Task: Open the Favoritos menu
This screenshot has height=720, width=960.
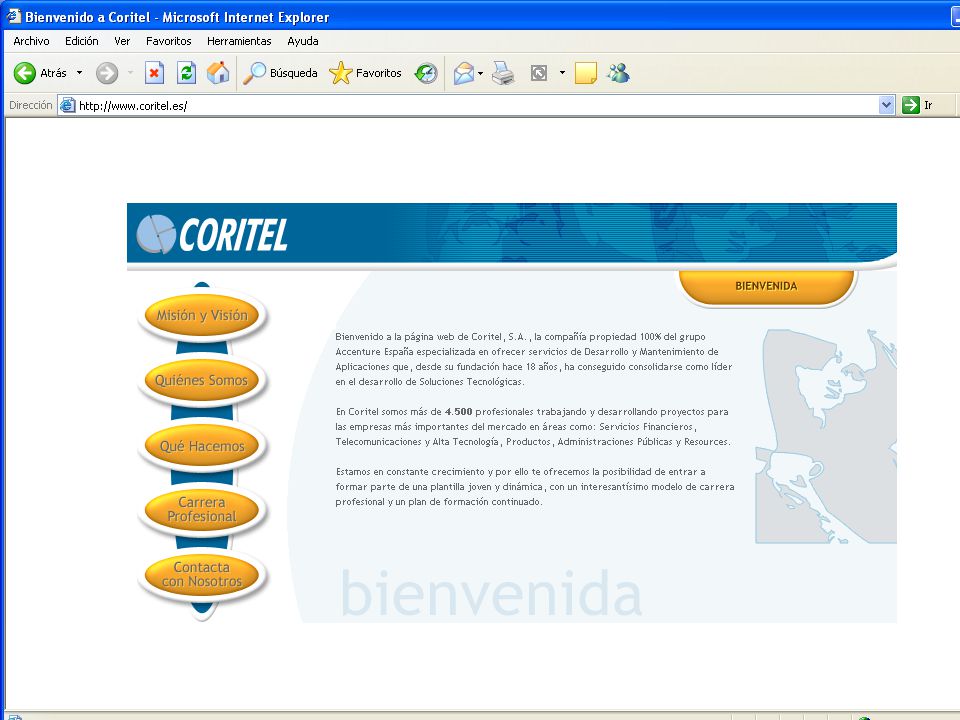Action: [x=168, y=41]
